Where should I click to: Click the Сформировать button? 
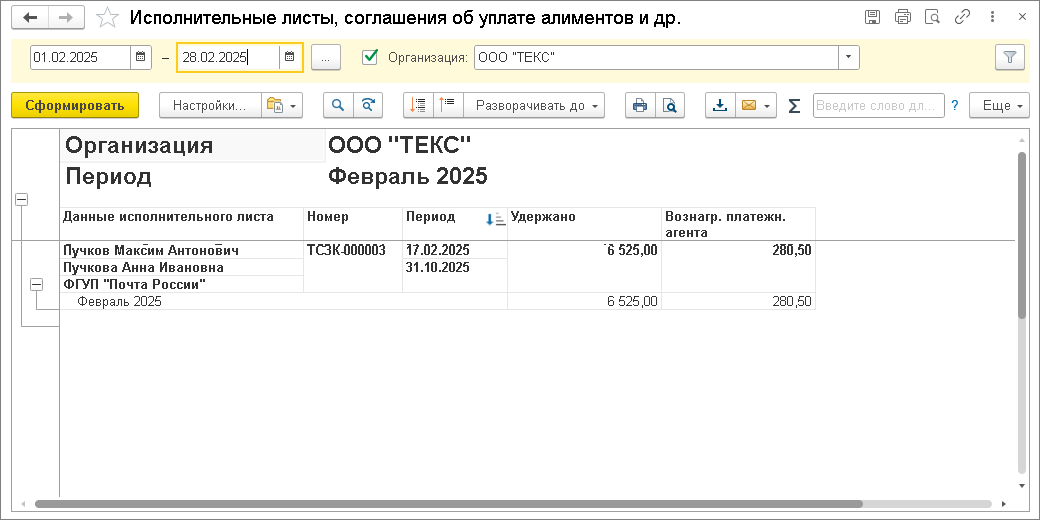75,105
